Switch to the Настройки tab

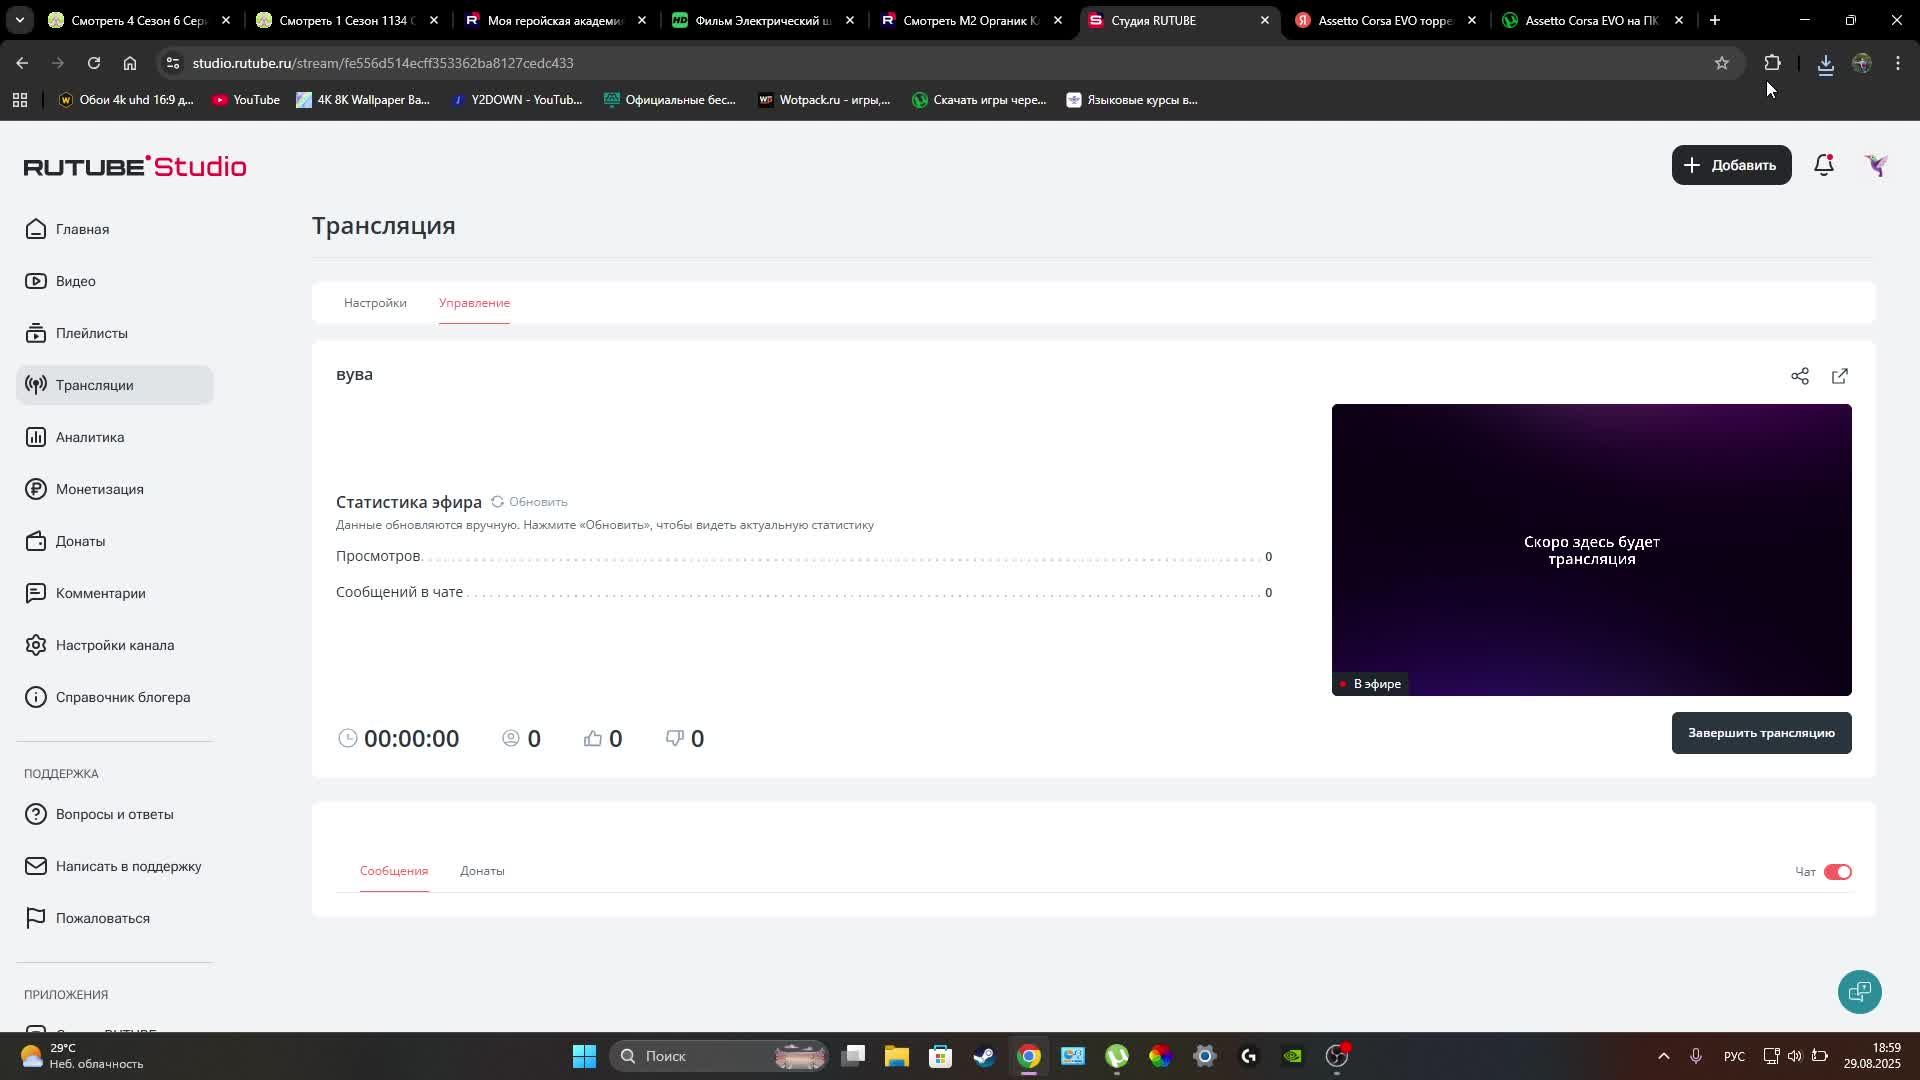tap(375, 303)
